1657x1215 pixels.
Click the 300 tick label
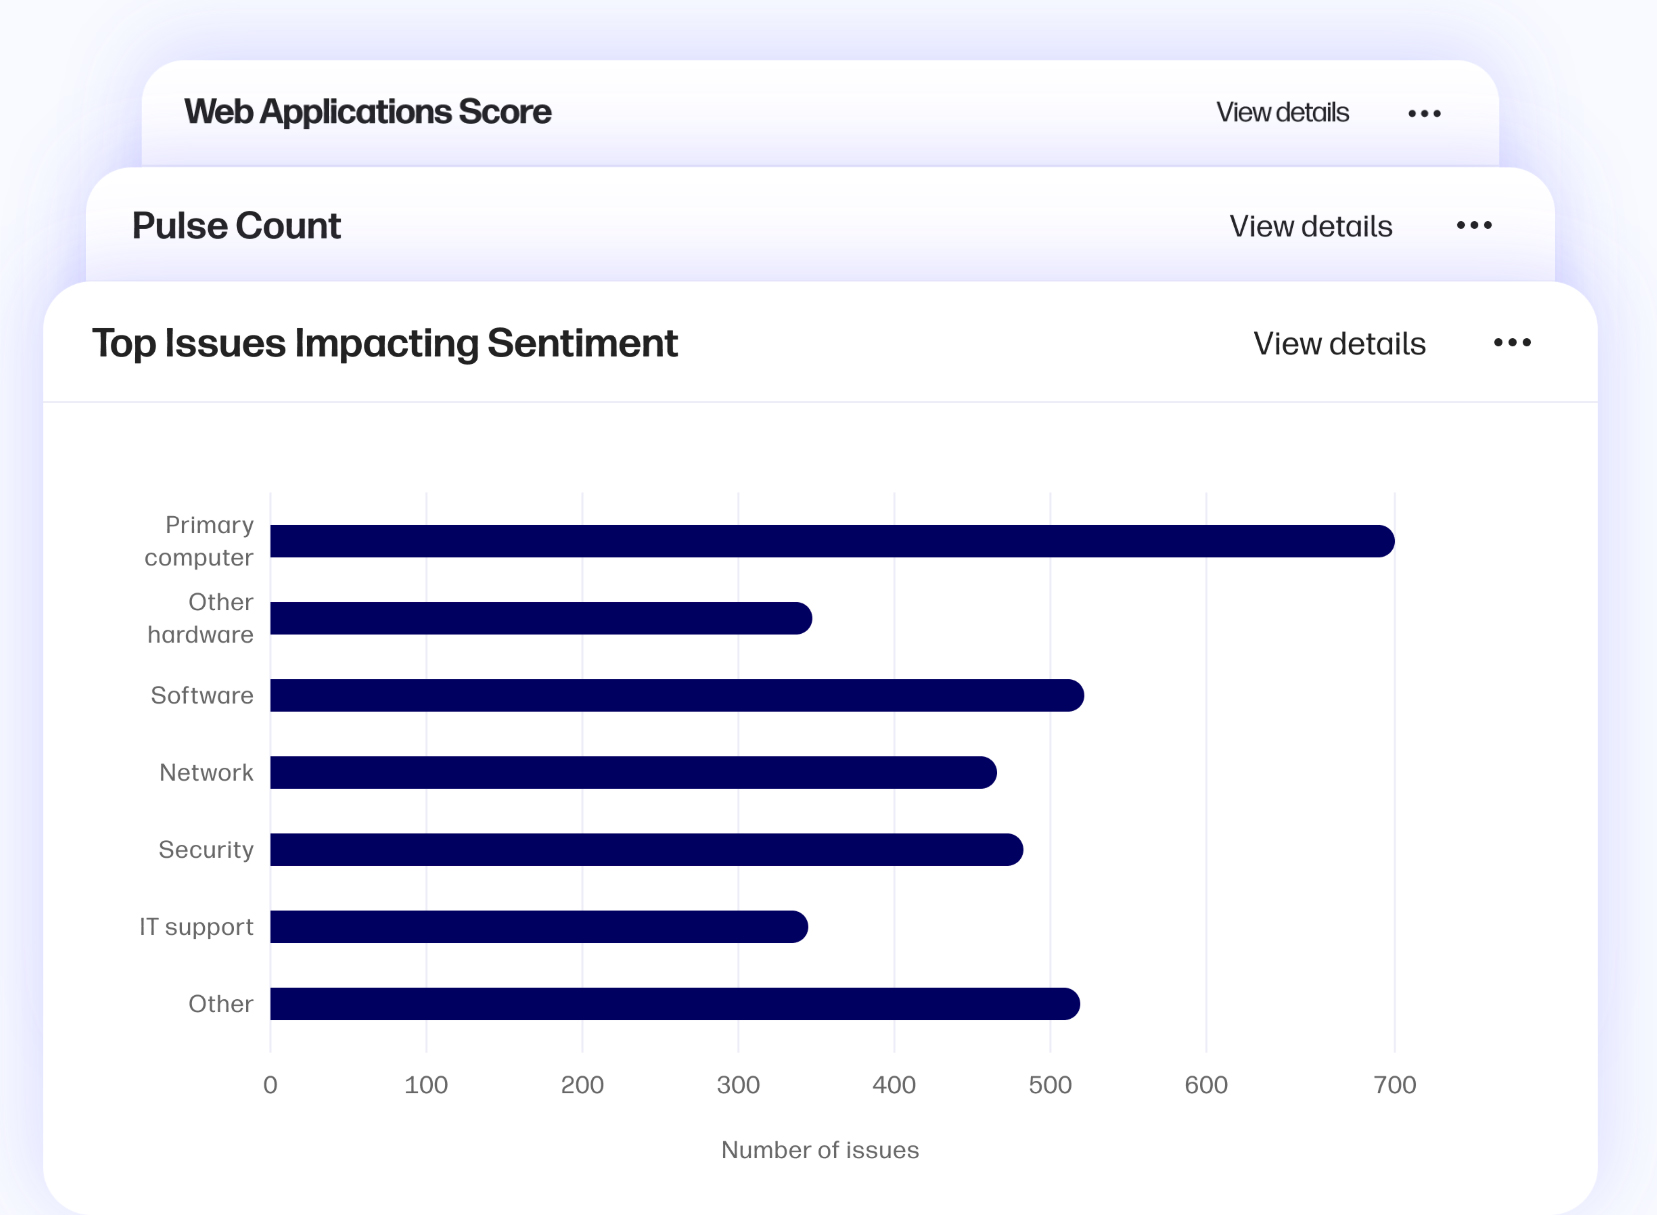tap(738, 1085)
